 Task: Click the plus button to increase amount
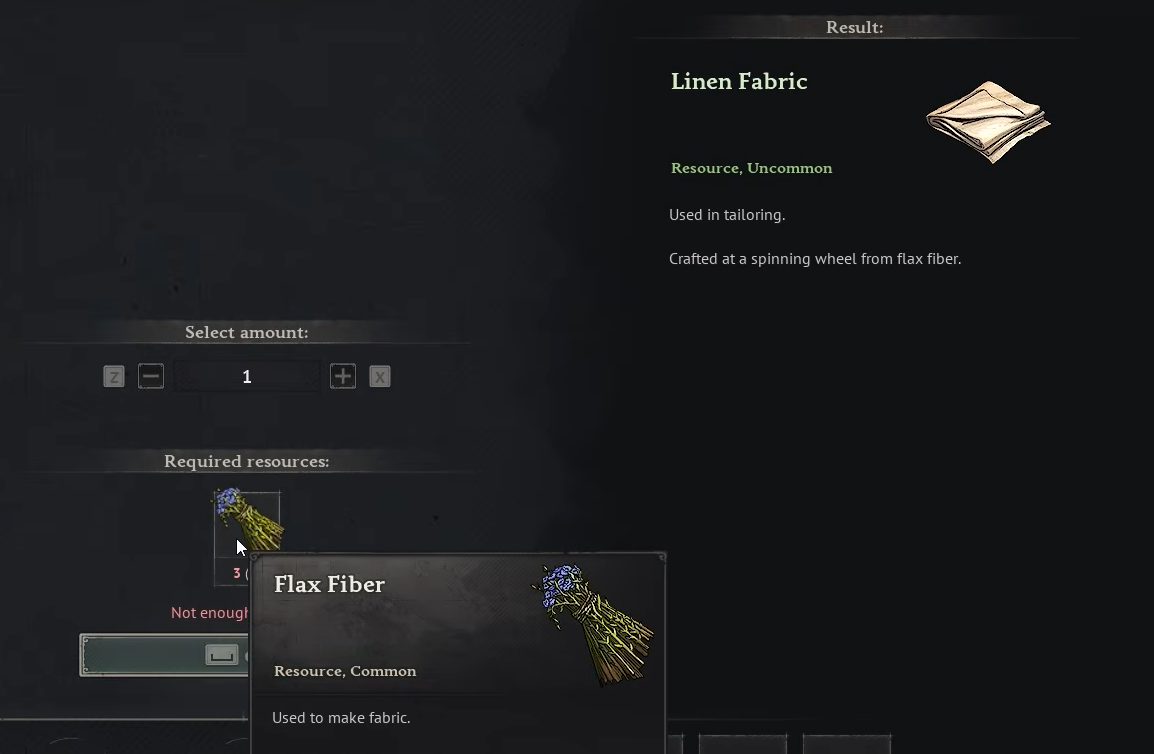pos(343,376)
